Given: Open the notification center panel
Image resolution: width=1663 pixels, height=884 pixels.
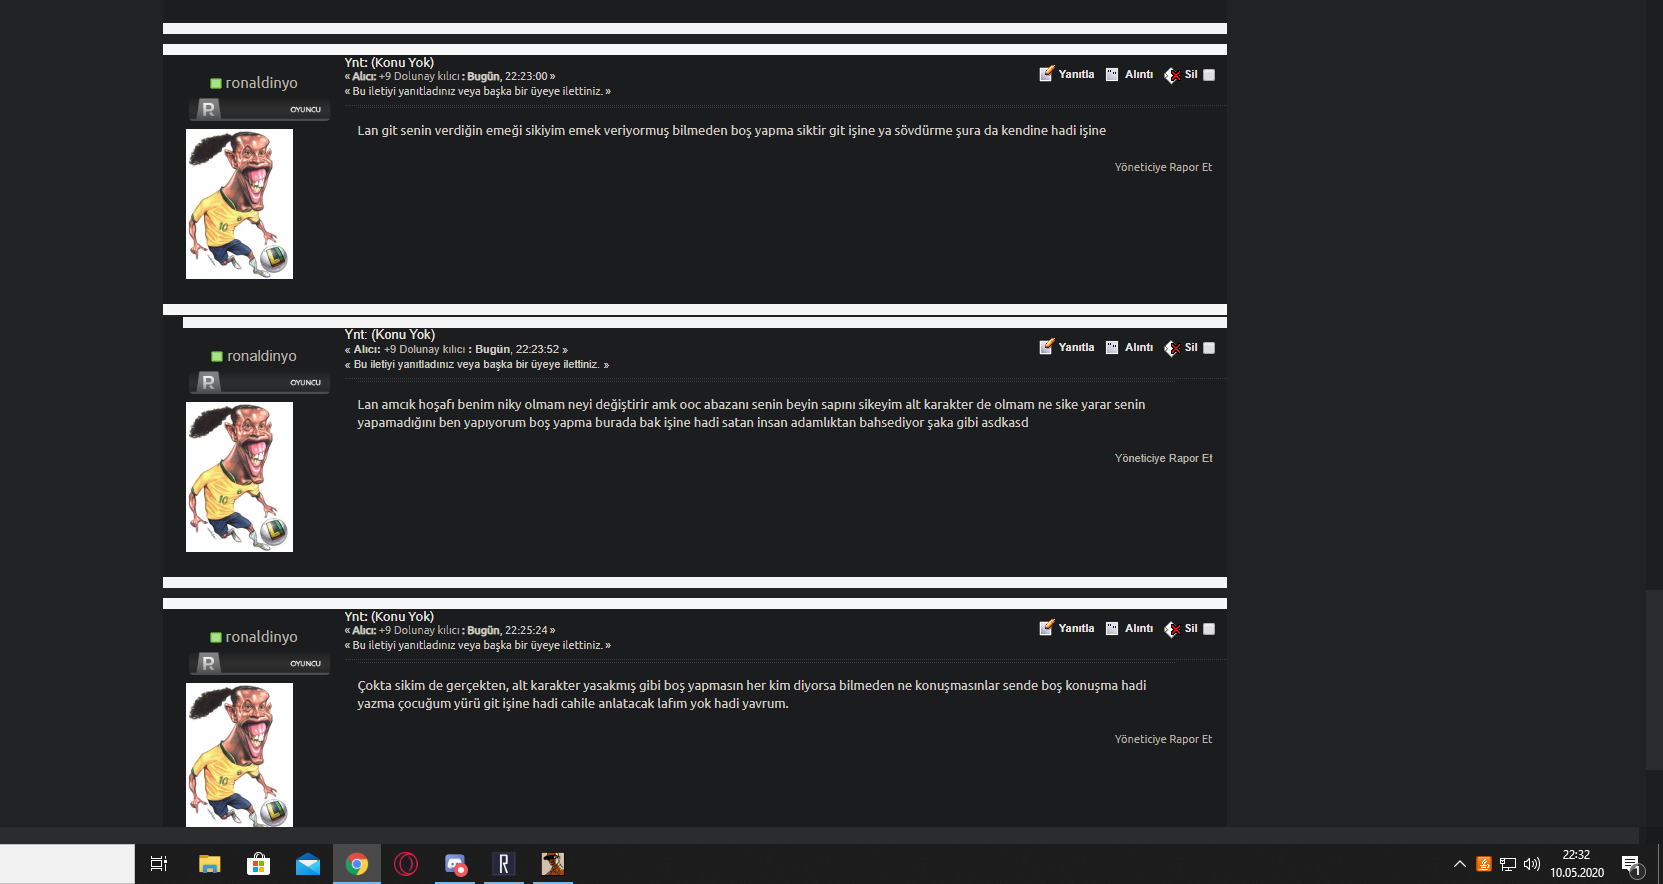Looking at the screenshot, I should click(x=1632, y=864).
